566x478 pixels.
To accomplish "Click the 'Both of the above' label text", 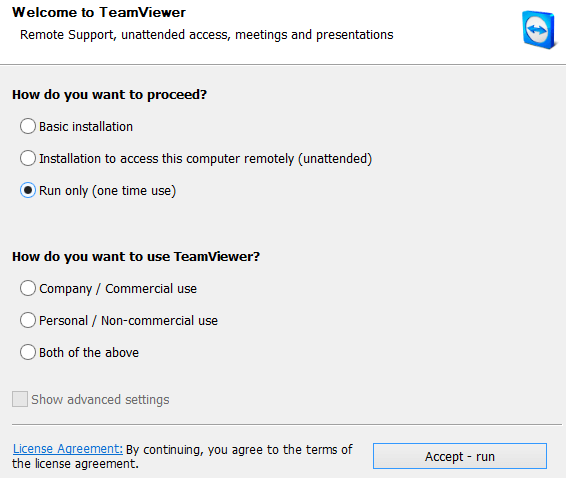I will click(x=89, y=352).
